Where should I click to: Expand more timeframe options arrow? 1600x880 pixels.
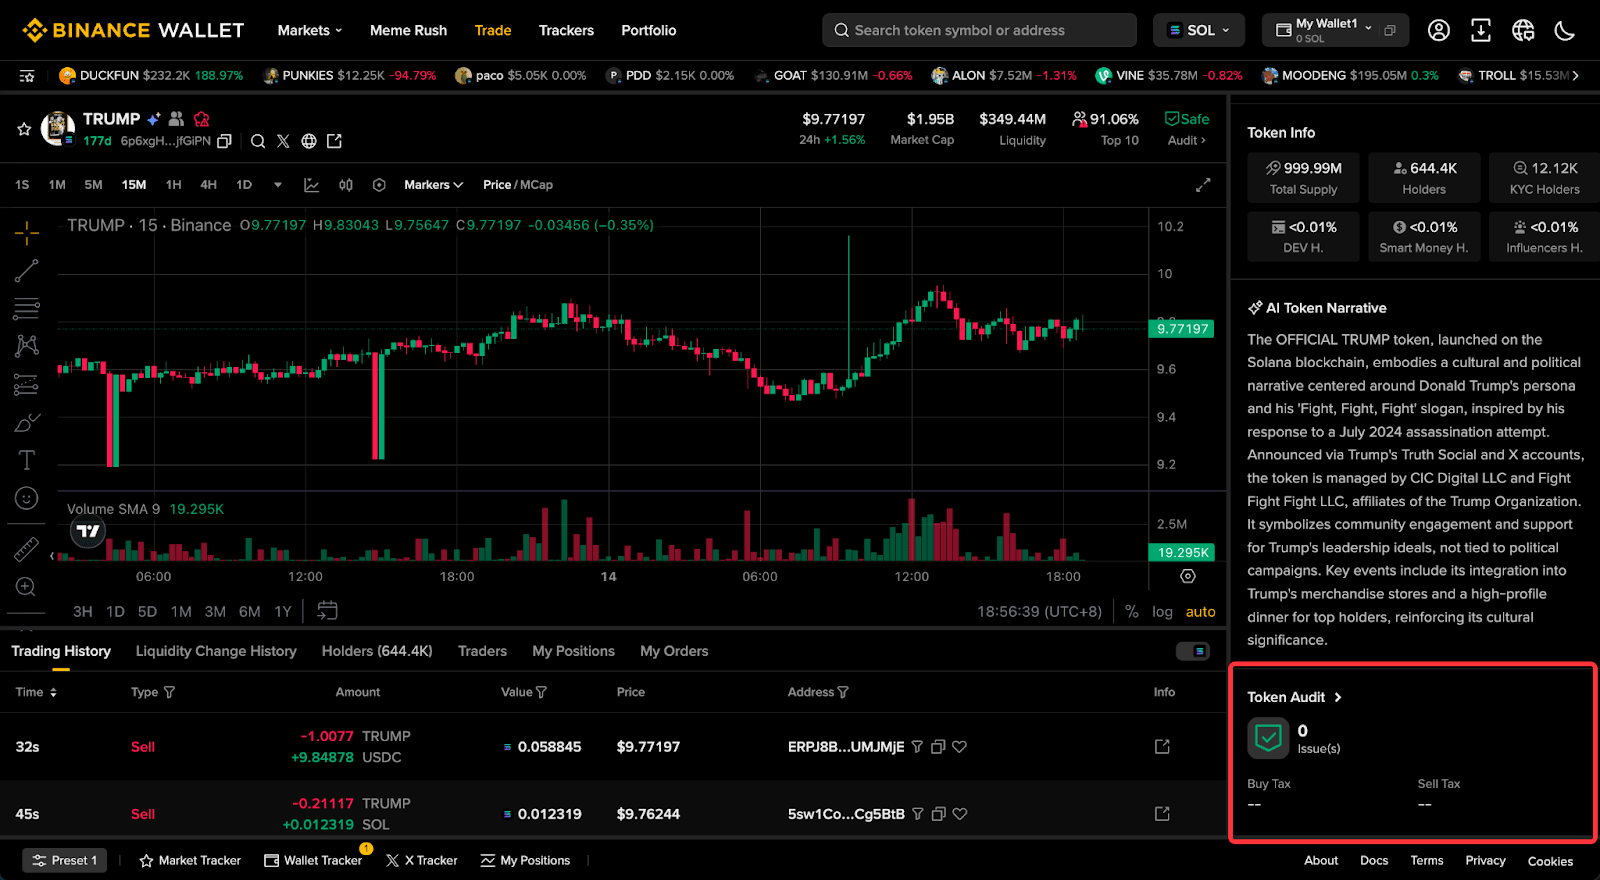click(278, 185)
